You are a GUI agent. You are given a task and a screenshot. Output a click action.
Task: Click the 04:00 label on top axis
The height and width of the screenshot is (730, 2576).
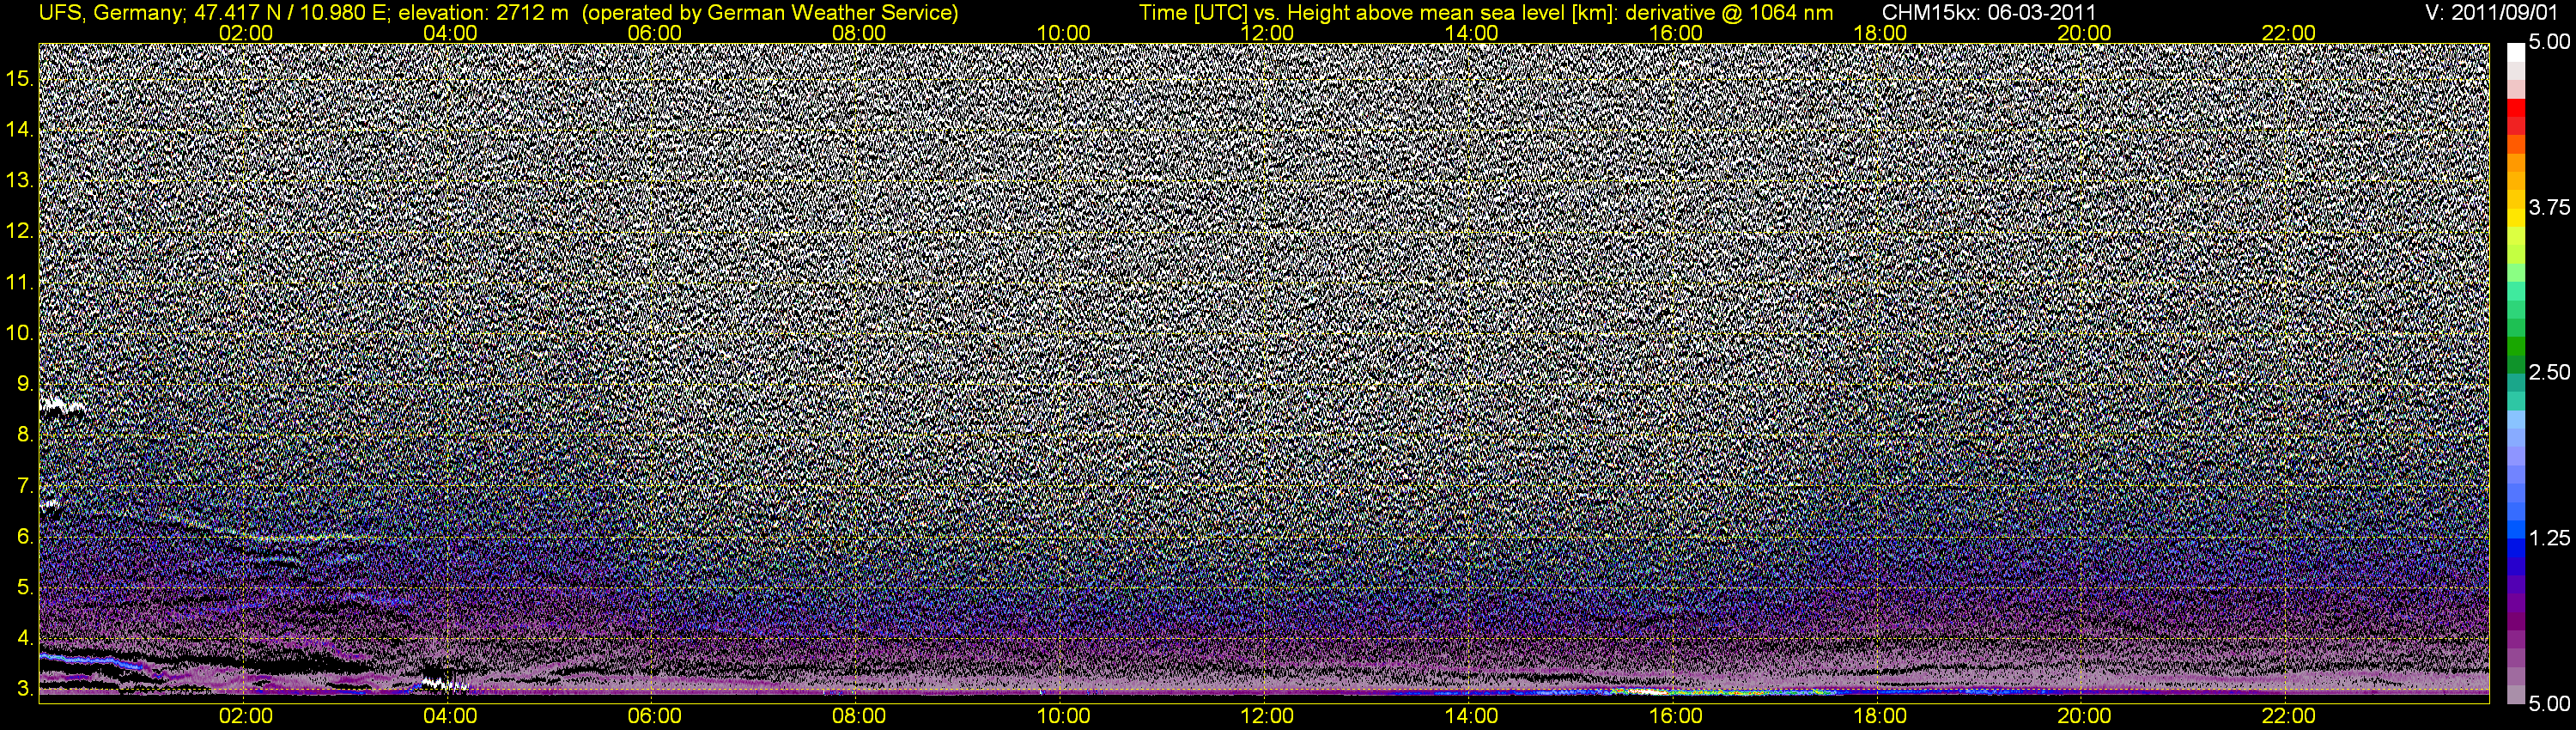click(450, 33)
